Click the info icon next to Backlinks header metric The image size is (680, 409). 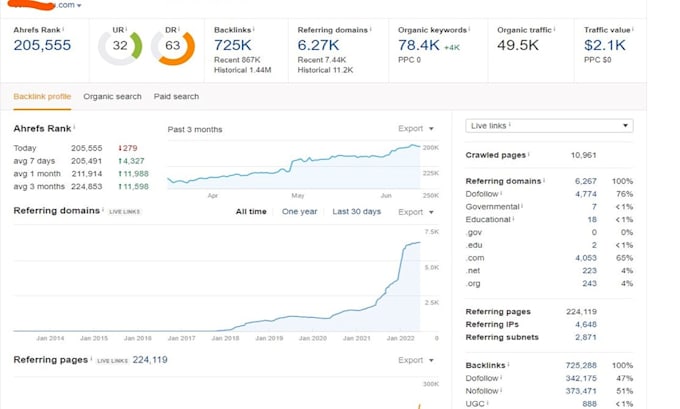click(x=254, y=29)
